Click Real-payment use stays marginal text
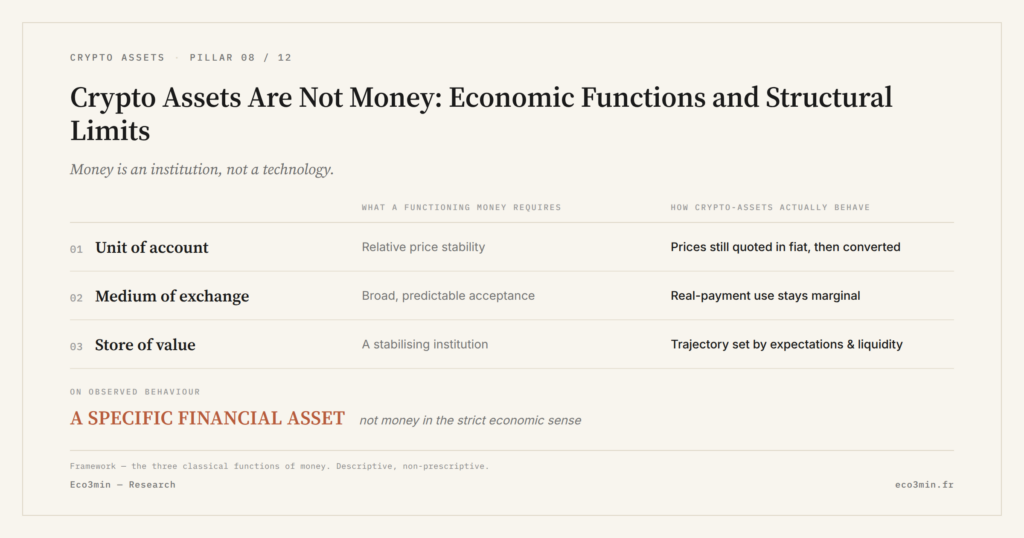This screenshot has height=538, width=1024. click(x=765, y=296)
